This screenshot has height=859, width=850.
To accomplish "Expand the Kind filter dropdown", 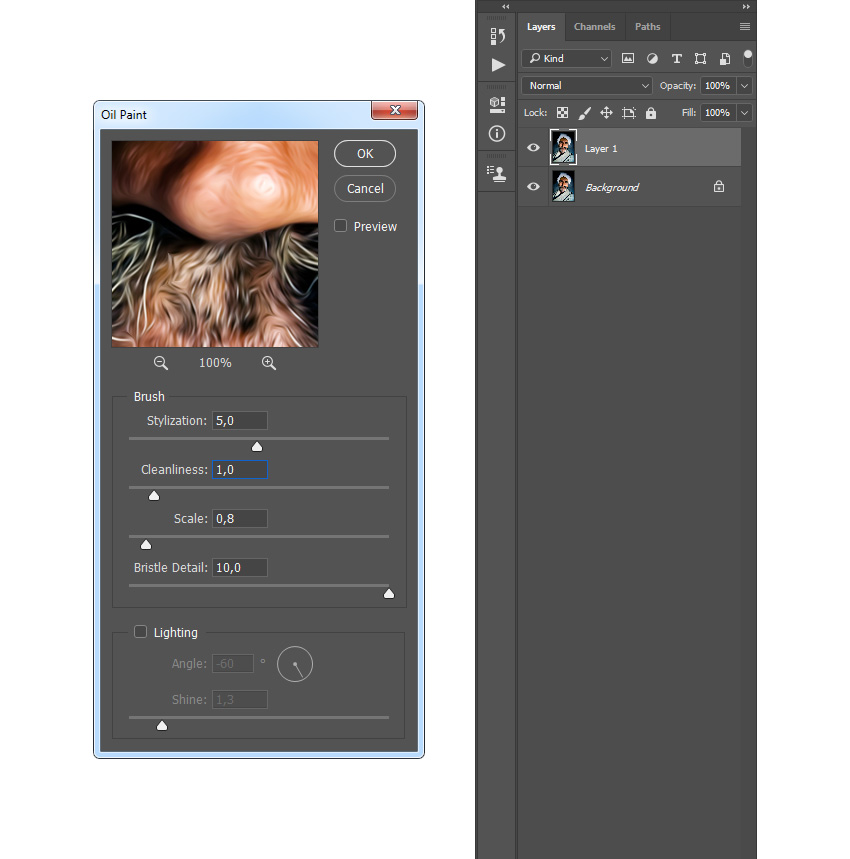I will click(x=566, y=59).
